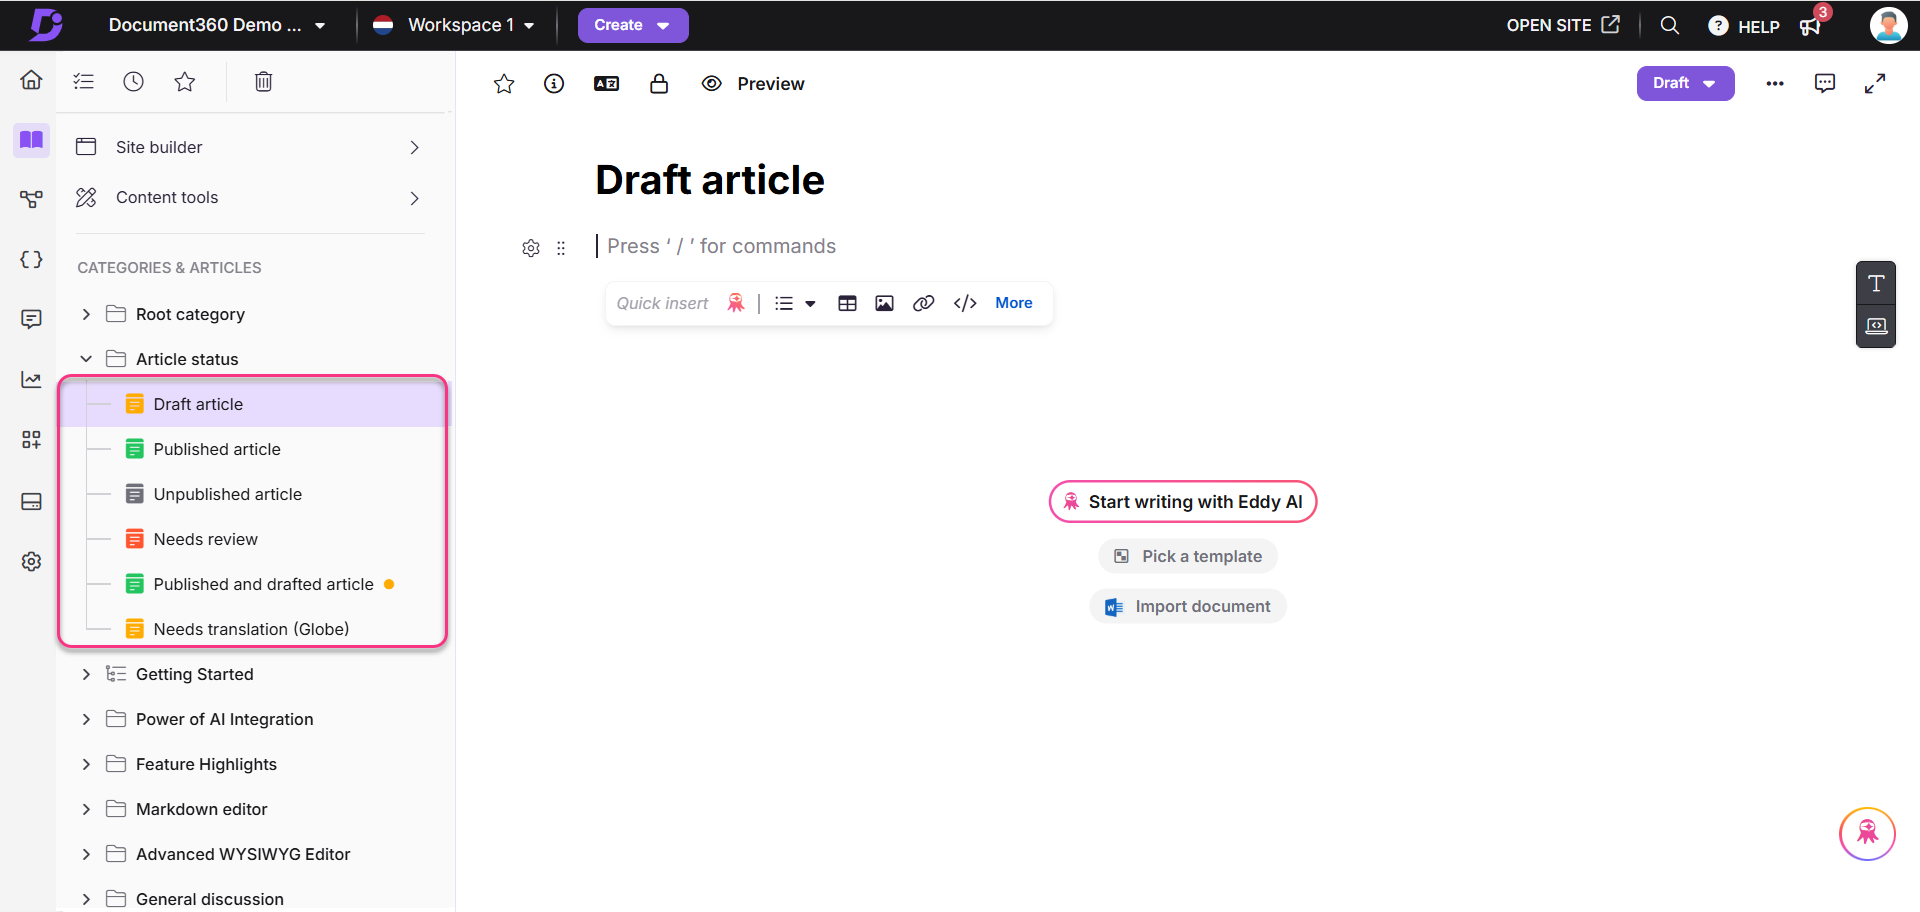The image size is (1920, 912).
Task: Open the three-dot more options menu
Action: [x=1775, y=84]
